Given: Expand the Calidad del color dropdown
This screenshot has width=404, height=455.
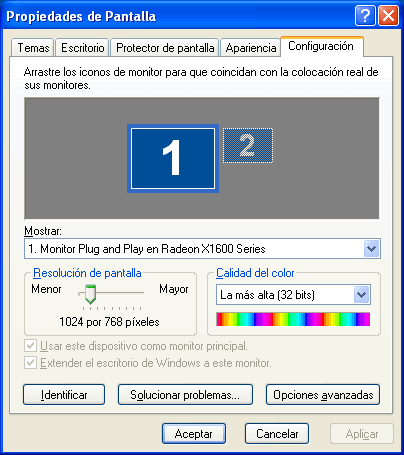Looking at the screenshot, I should click(362, 295).
